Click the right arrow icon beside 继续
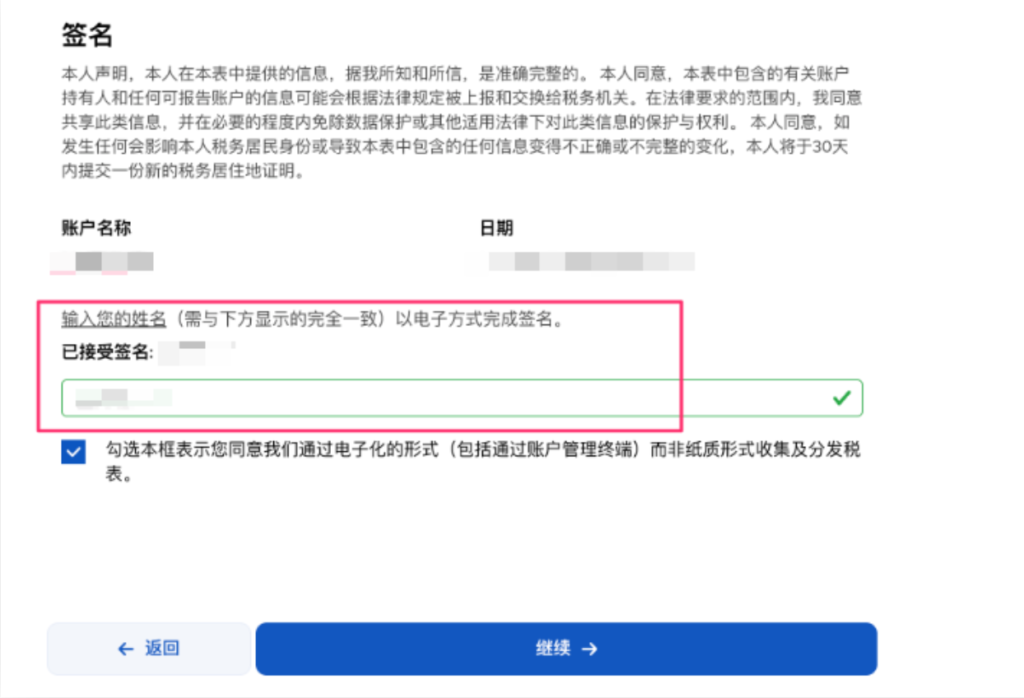 (x=590, y=648)
